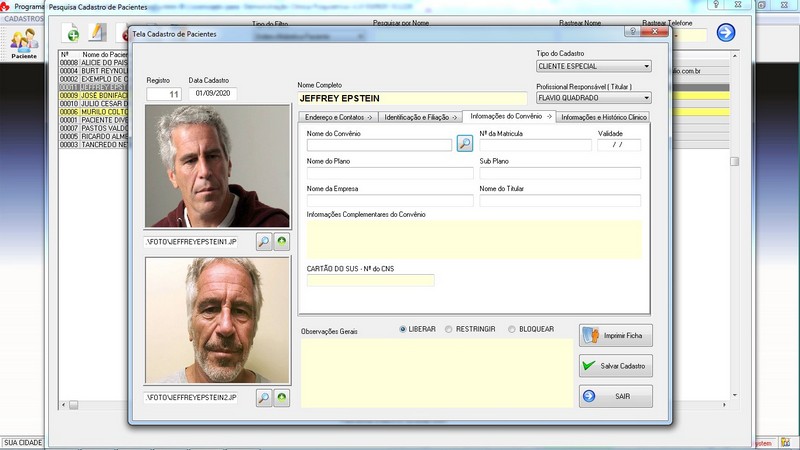Click the SAIR button
The width and height of the screenshot is (800, 450).
pos(615,396)
